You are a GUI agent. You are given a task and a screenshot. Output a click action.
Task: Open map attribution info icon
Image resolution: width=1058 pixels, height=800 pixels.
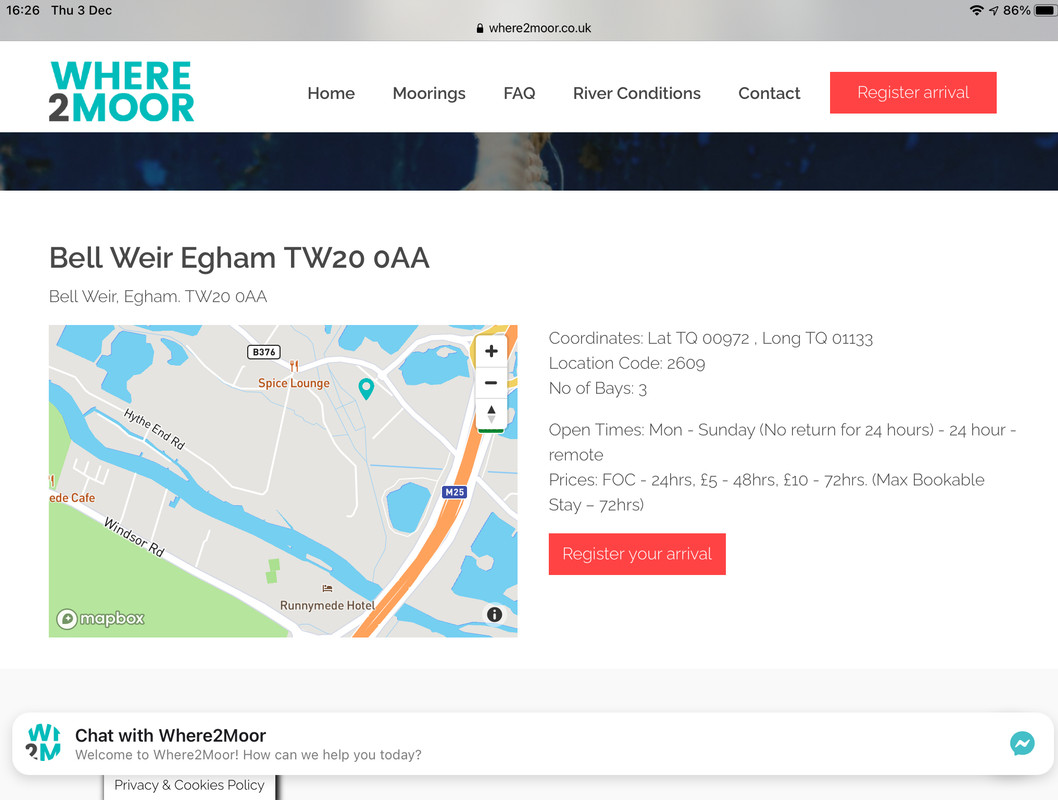495,615
